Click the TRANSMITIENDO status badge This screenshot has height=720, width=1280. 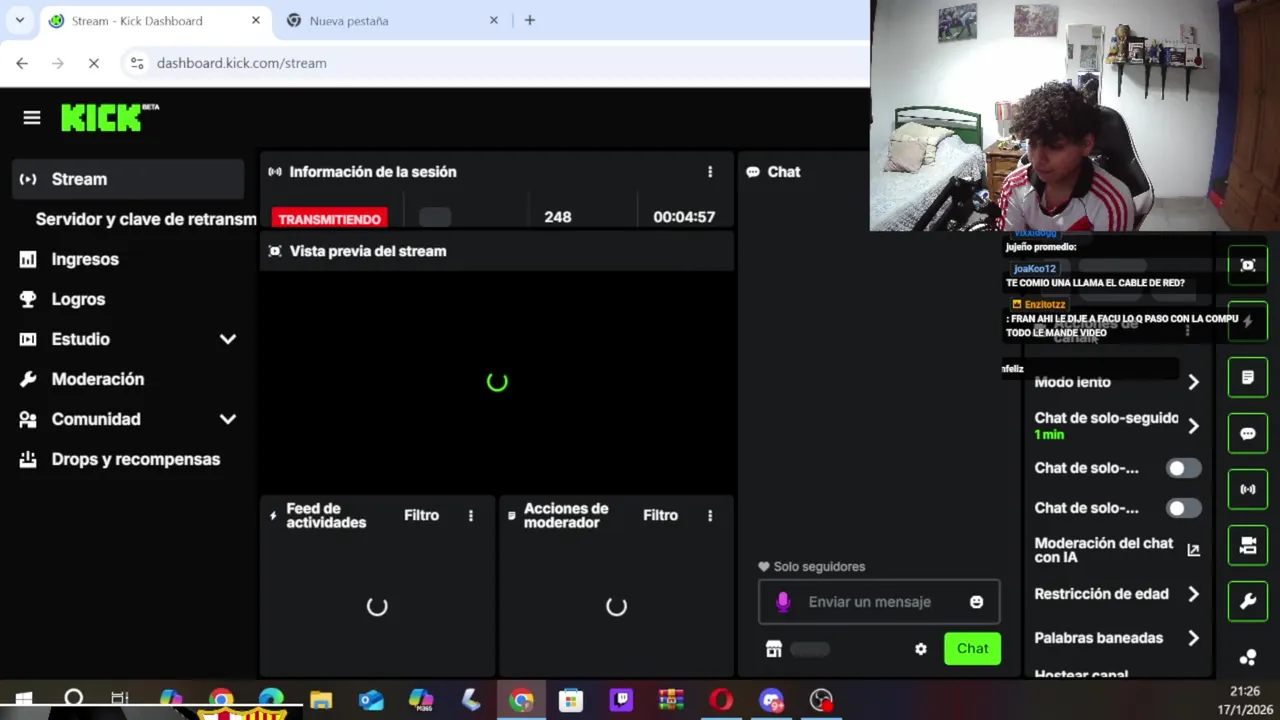[330, 219]
